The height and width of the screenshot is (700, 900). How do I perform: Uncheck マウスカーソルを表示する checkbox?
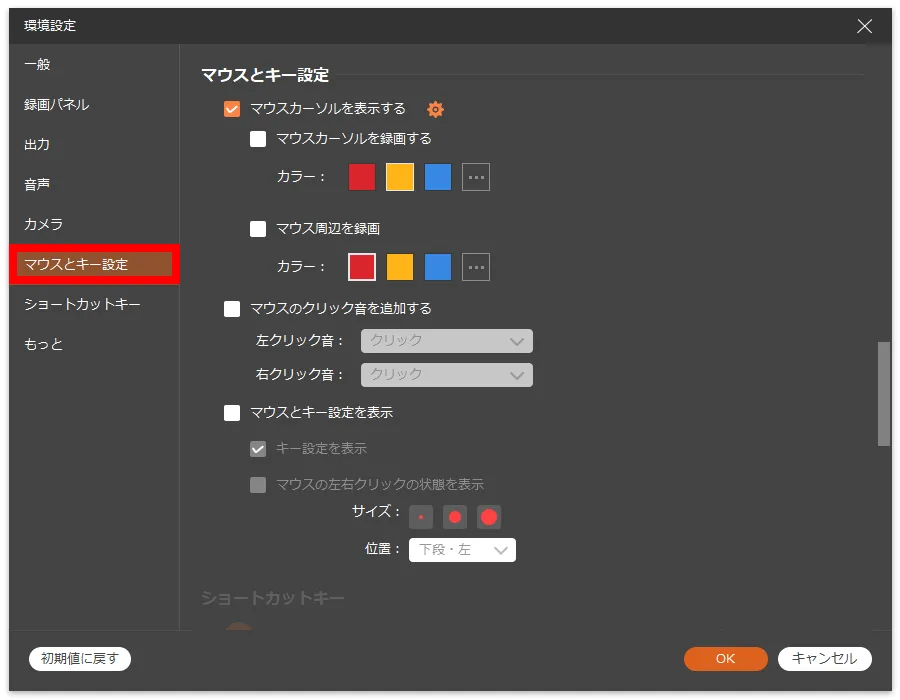(x=232, y=109)
